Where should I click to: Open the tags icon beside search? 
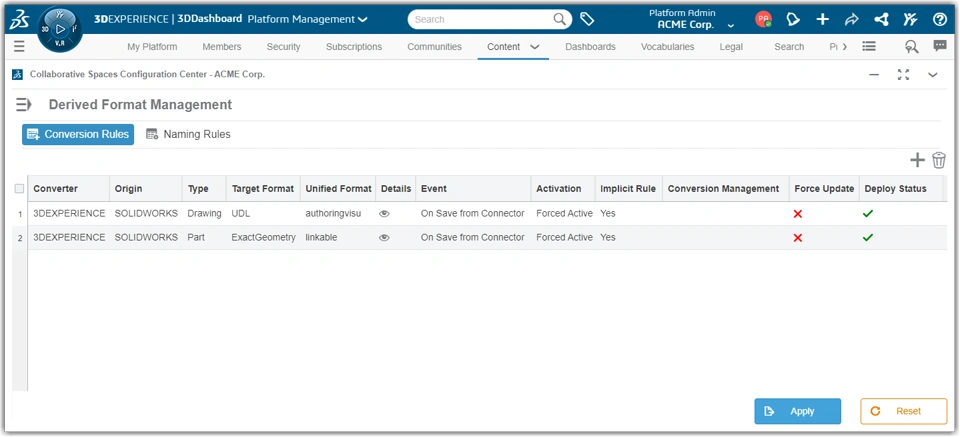tap(587, 20)
